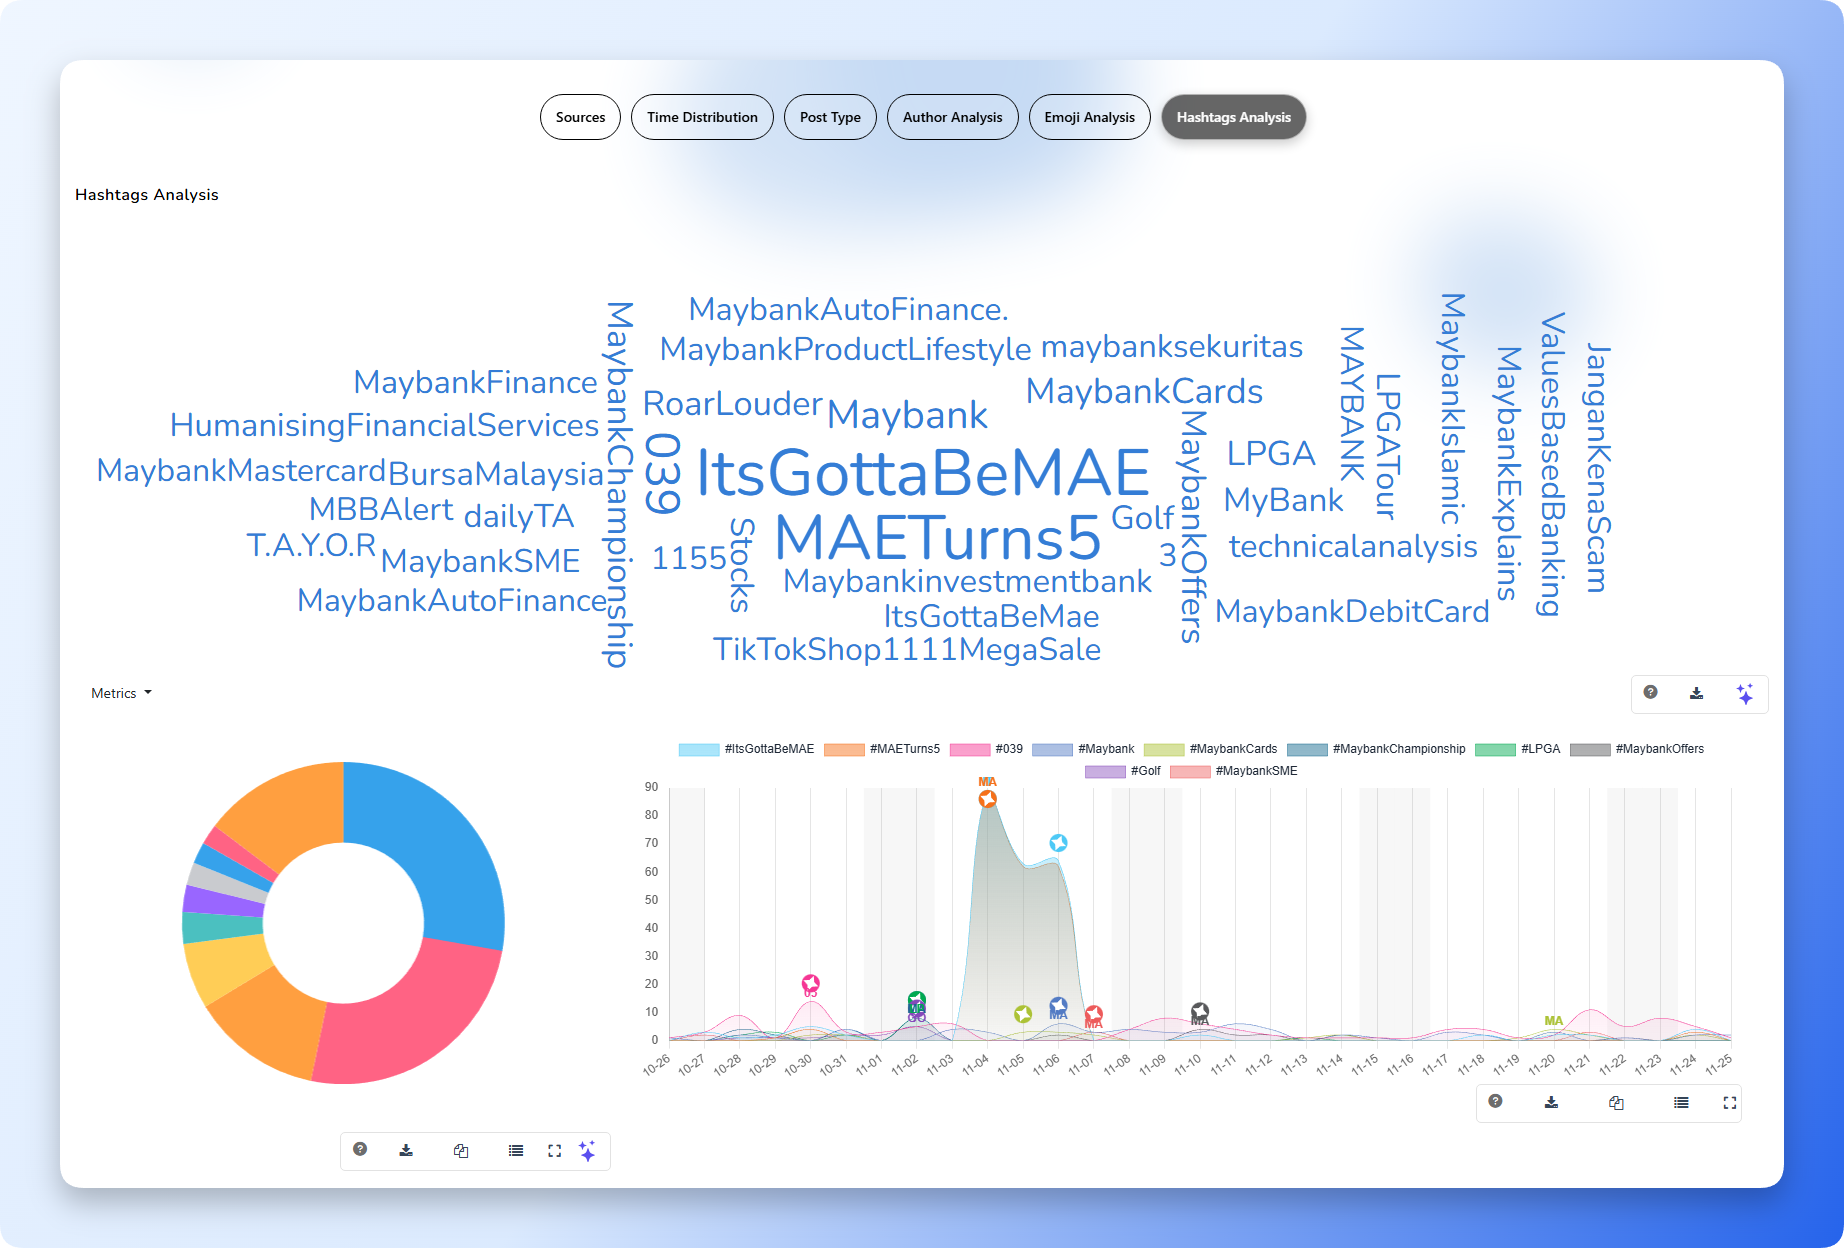Click technicalanalysis in the word cloud
Screen dimensions: 1844x1248
pos(1353,546)
